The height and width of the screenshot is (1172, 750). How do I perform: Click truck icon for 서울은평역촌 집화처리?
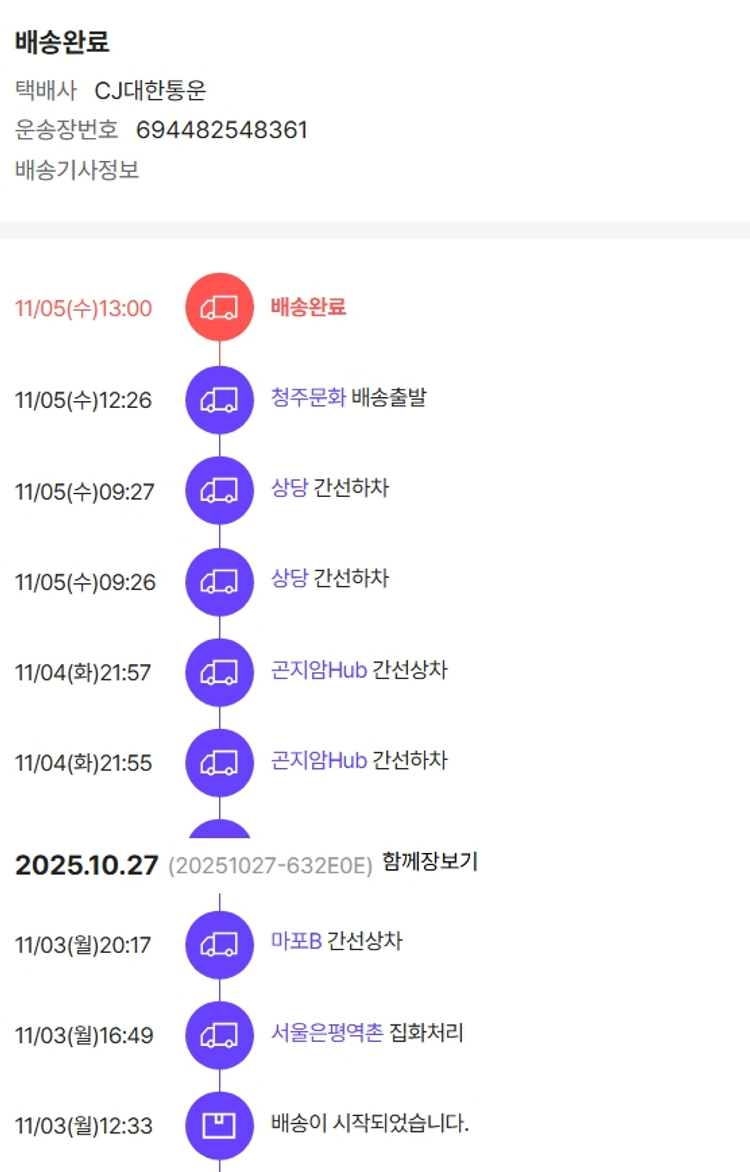coord(219,1035)
